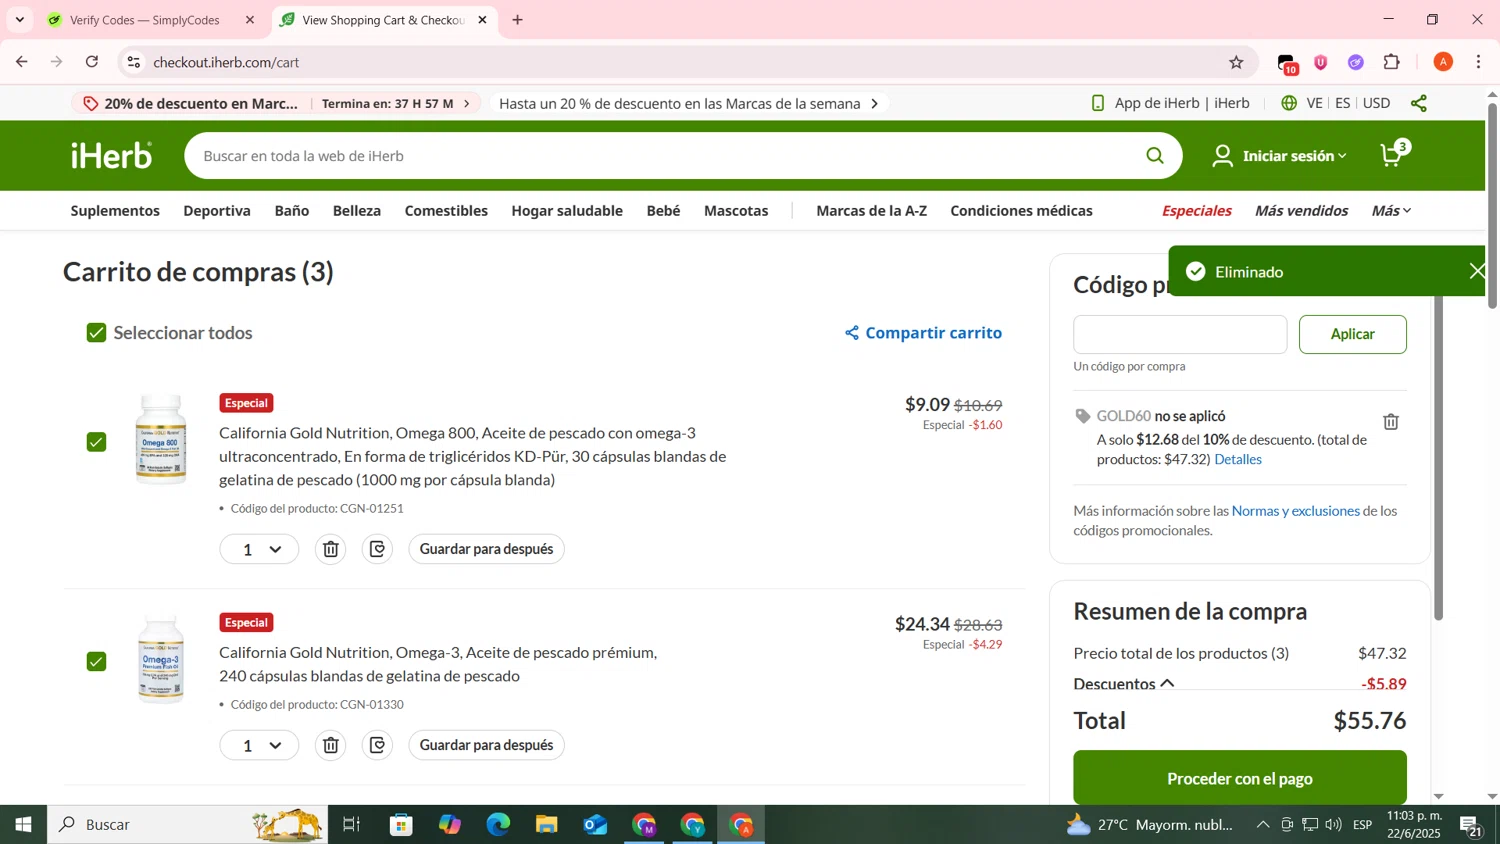Bookmark this page with the star icon
1500x844 pixels.
1236,62
